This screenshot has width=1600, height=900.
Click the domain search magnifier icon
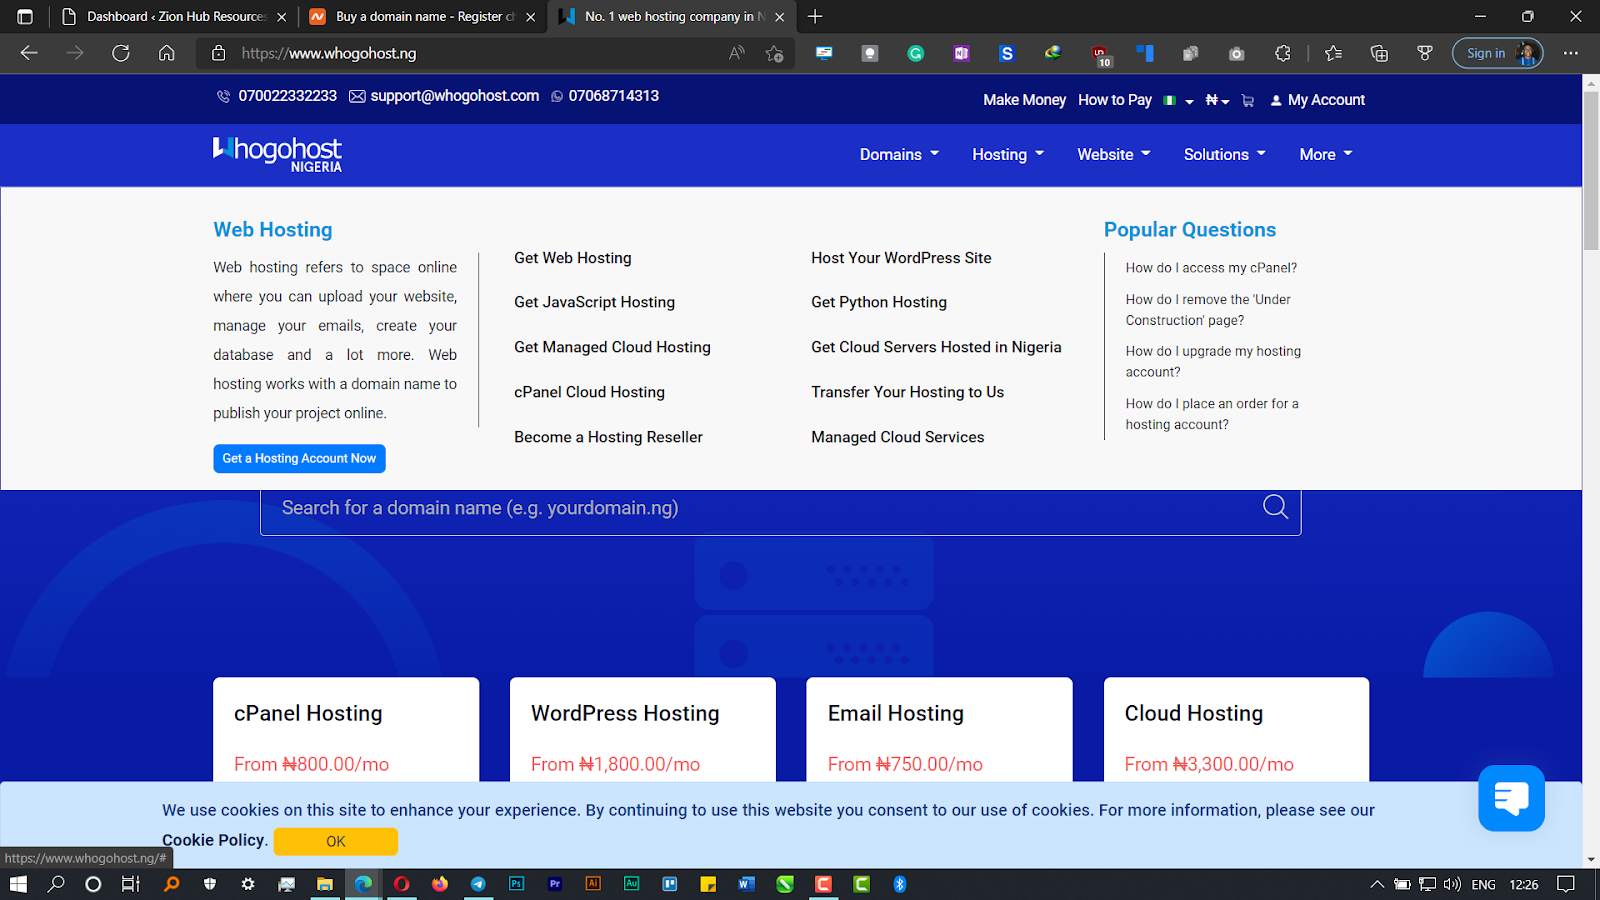[1275, 507]
